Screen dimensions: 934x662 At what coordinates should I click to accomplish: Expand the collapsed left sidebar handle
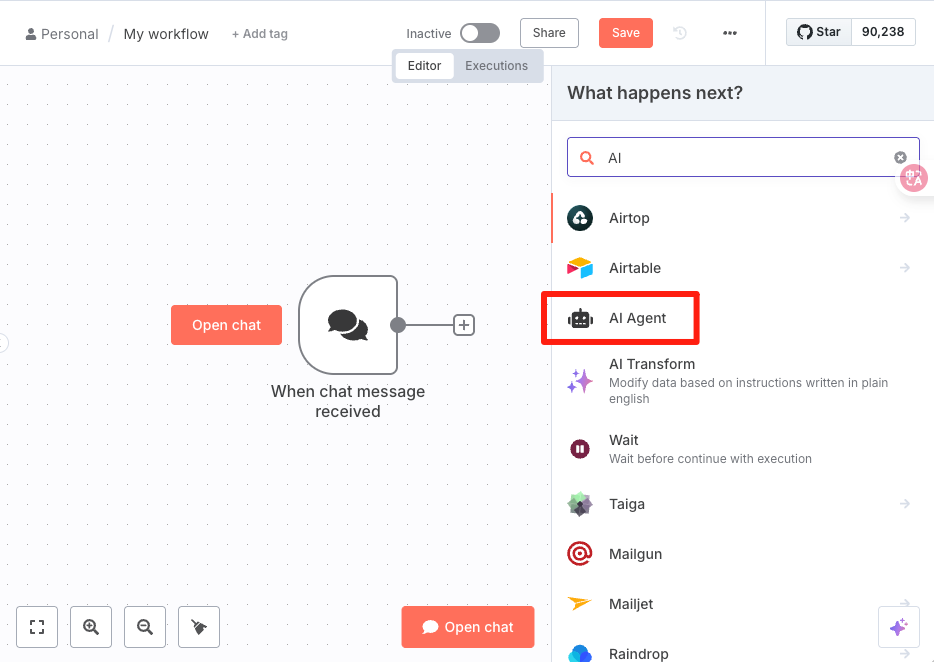pos(4,343)
